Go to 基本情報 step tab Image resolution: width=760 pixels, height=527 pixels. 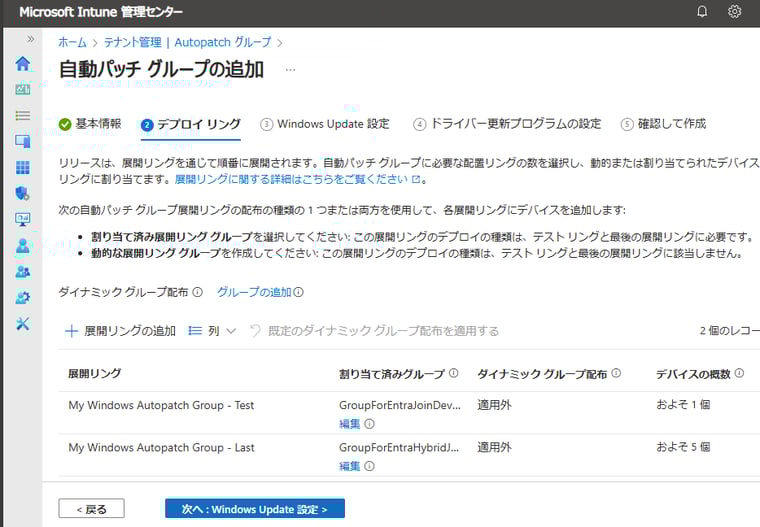[90, 124]
